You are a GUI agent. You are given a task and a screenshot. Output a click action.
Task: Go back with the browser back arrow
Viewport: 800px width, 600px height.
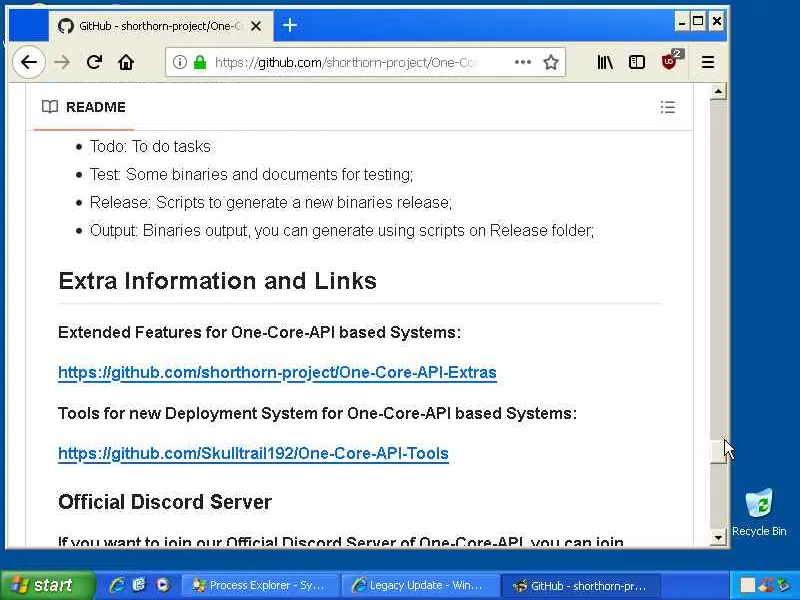click(29, 62)
